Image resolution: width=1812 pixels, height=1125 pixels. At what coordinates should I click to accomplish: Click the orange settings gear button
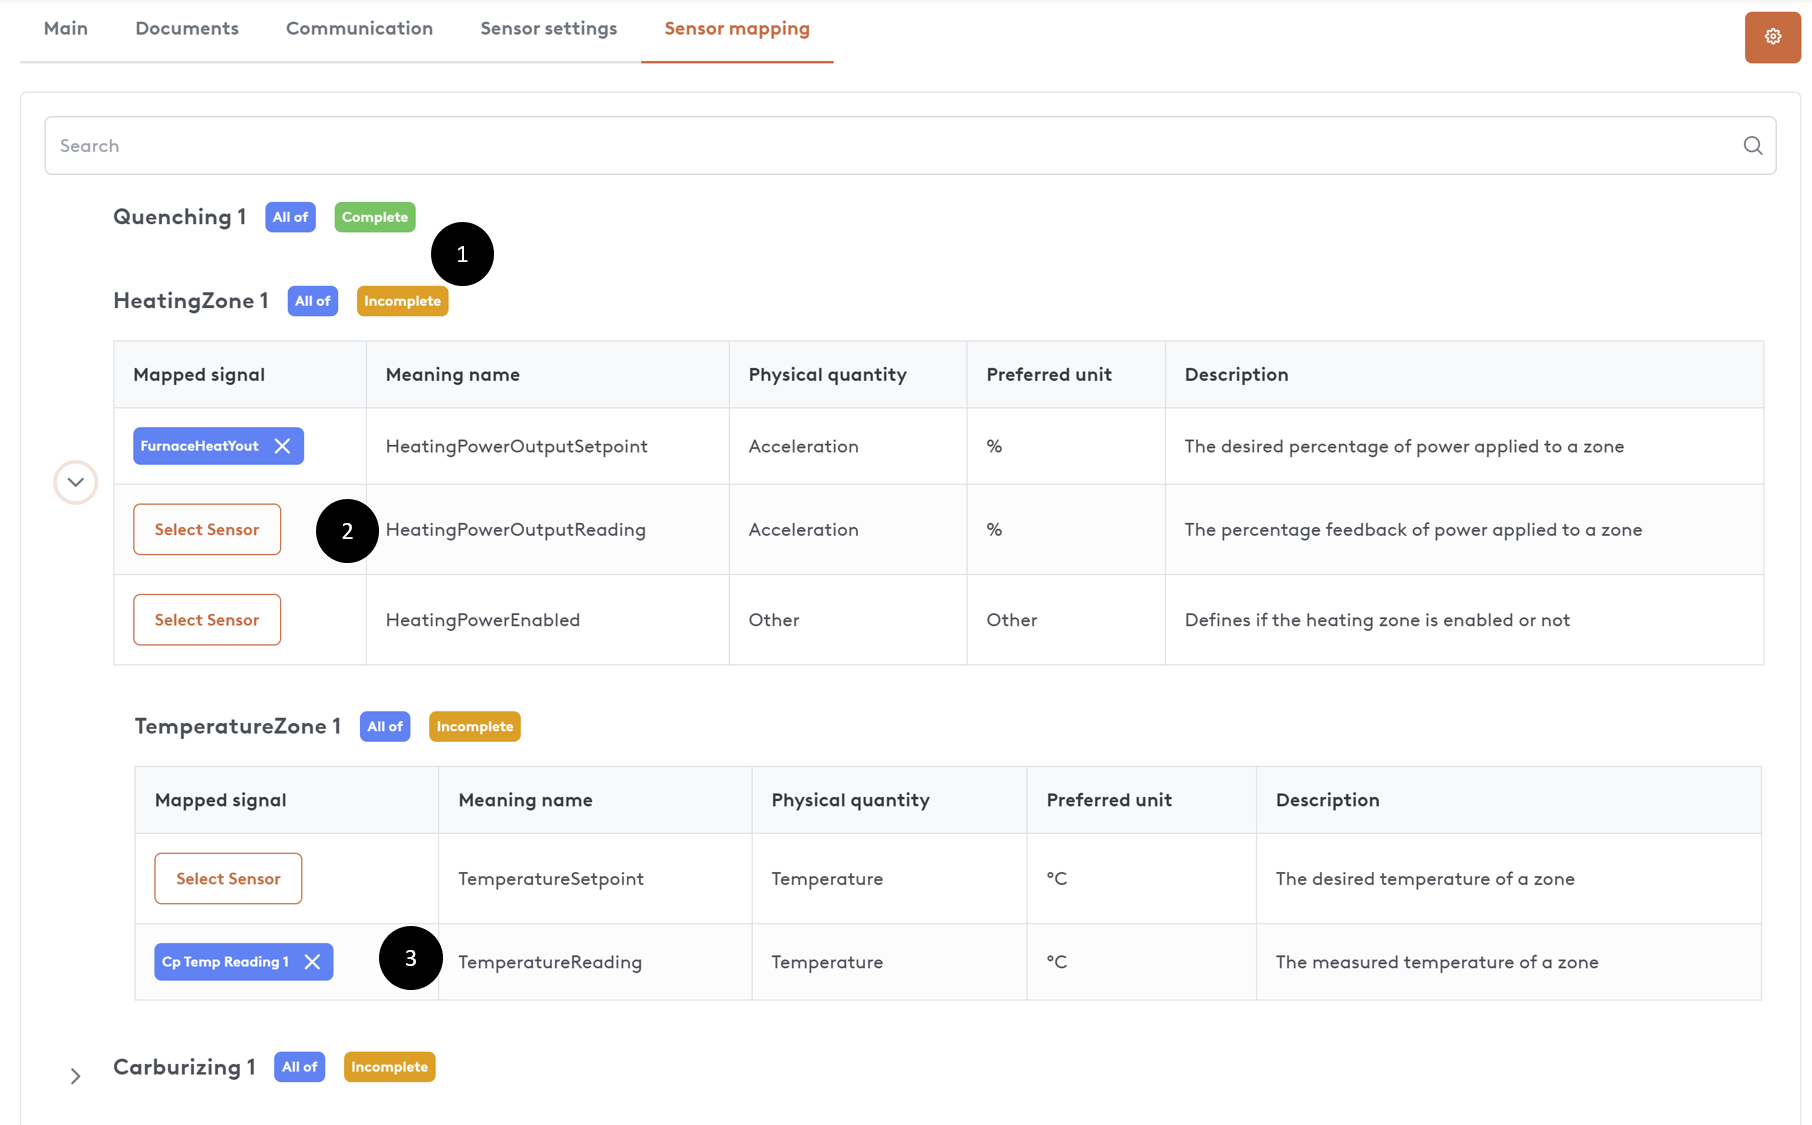pos(1772,37)
